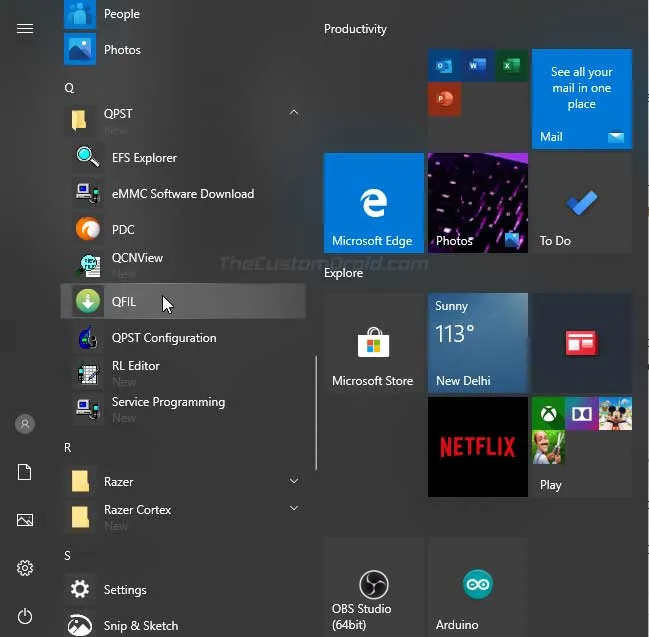Open the OBS Studio (64bit) tile
This screenshot has height=637, width=649.
[374, 588]
